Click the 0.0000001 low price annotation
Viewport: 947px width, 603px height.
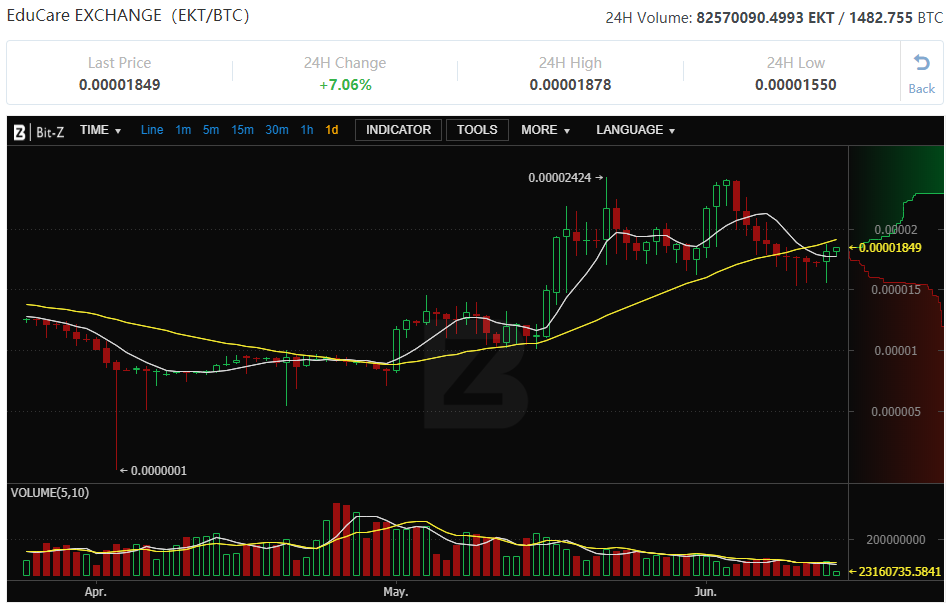(158, 470)
